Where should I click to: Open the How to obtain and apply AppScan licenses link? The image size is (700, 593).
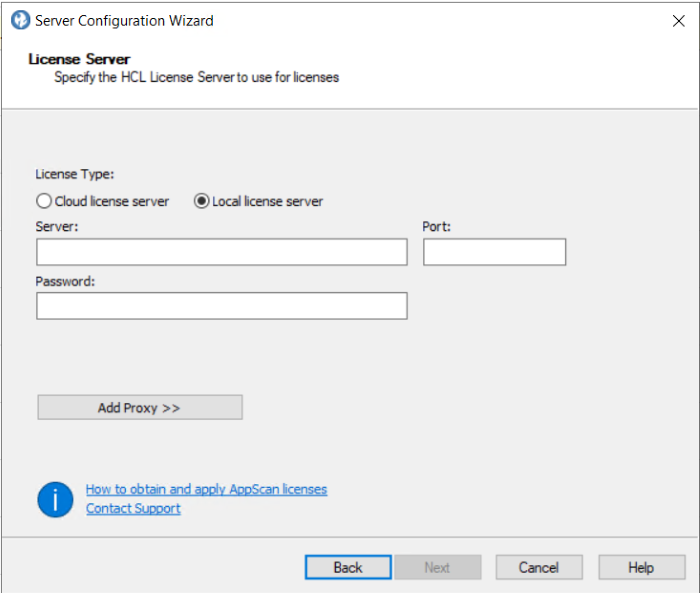206,489
